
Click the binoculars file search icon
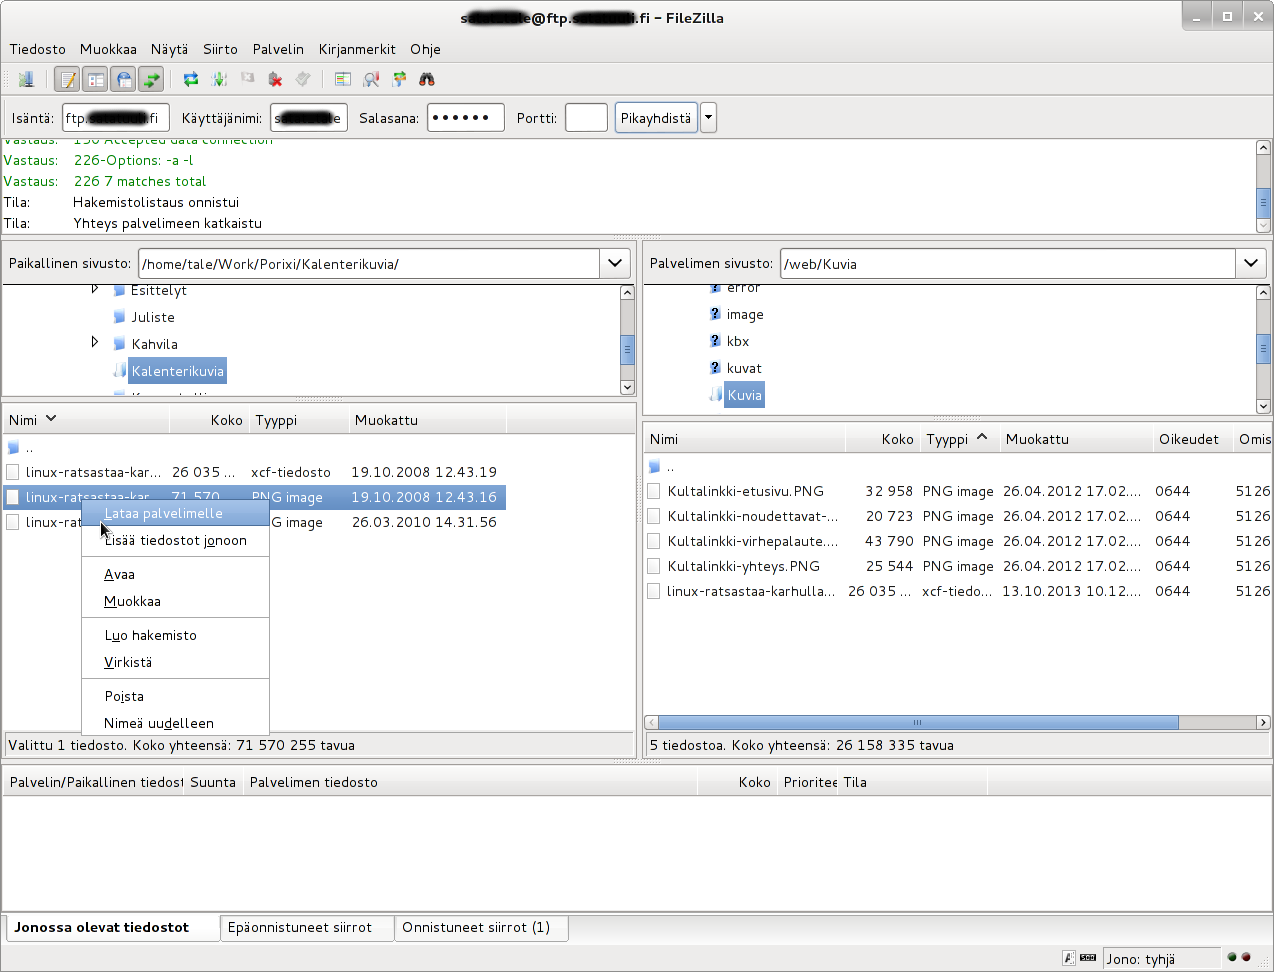tap(427, 79)
